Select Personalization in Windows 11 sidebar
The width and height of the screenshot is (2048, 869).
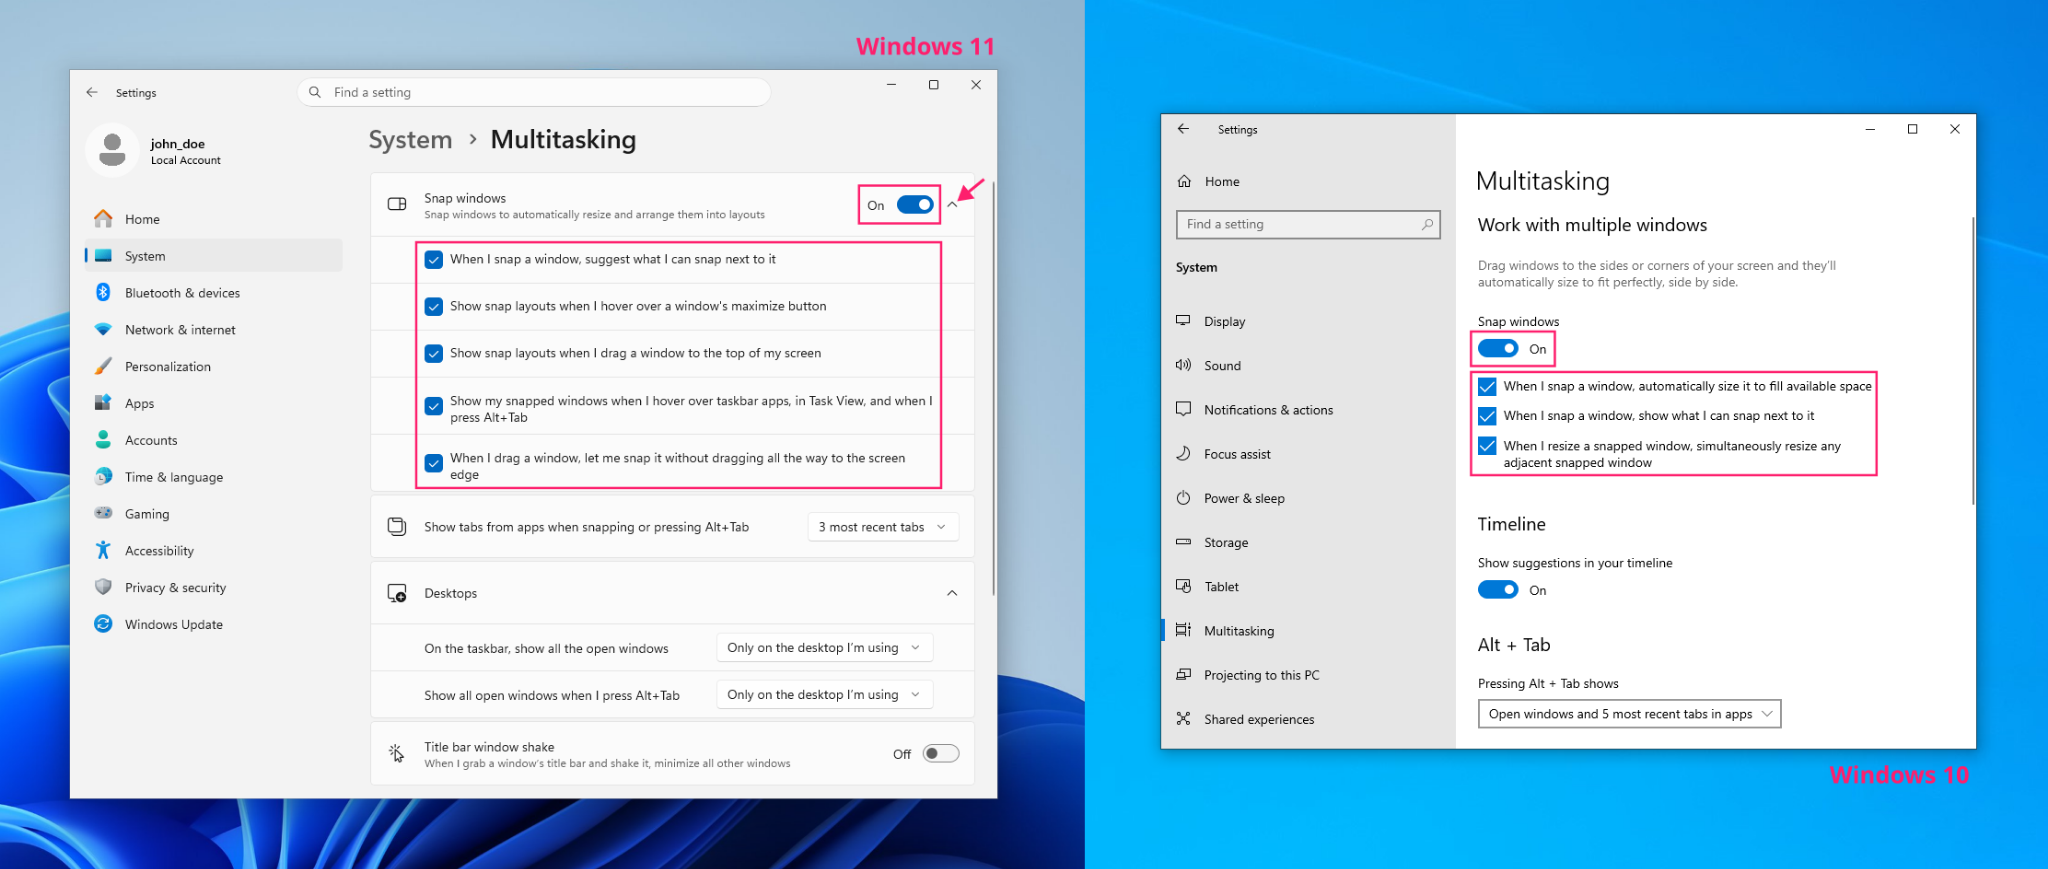(x=214, y=367)
